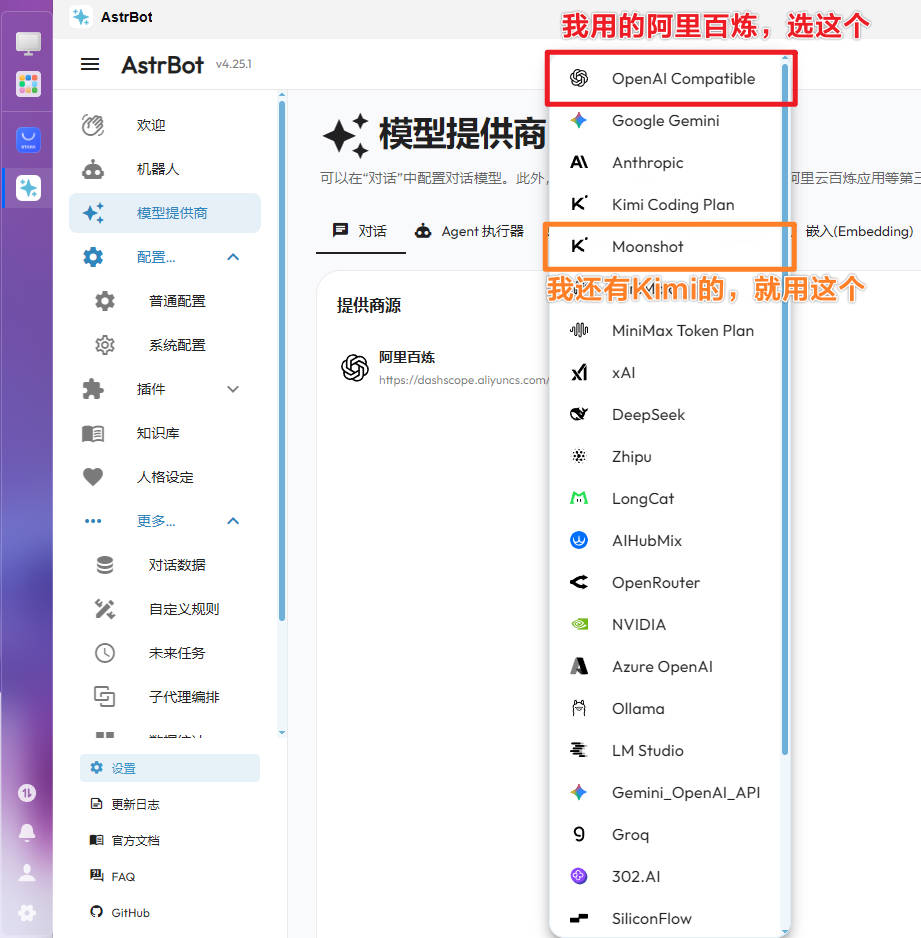This screenshot has width=921, height=938.
Task: Collapse the 配置 section chevron
Action: click(233, 257)
